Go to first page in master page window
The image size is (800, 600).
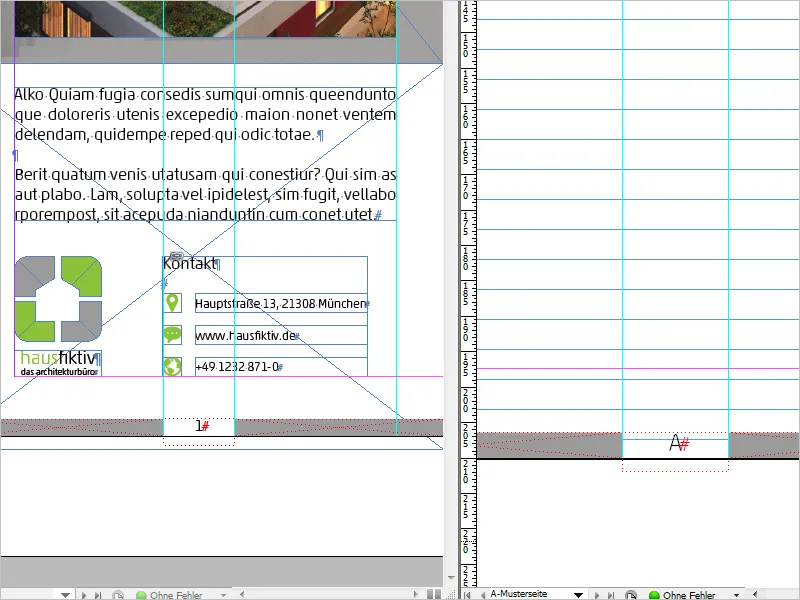[x=467, y=595]
